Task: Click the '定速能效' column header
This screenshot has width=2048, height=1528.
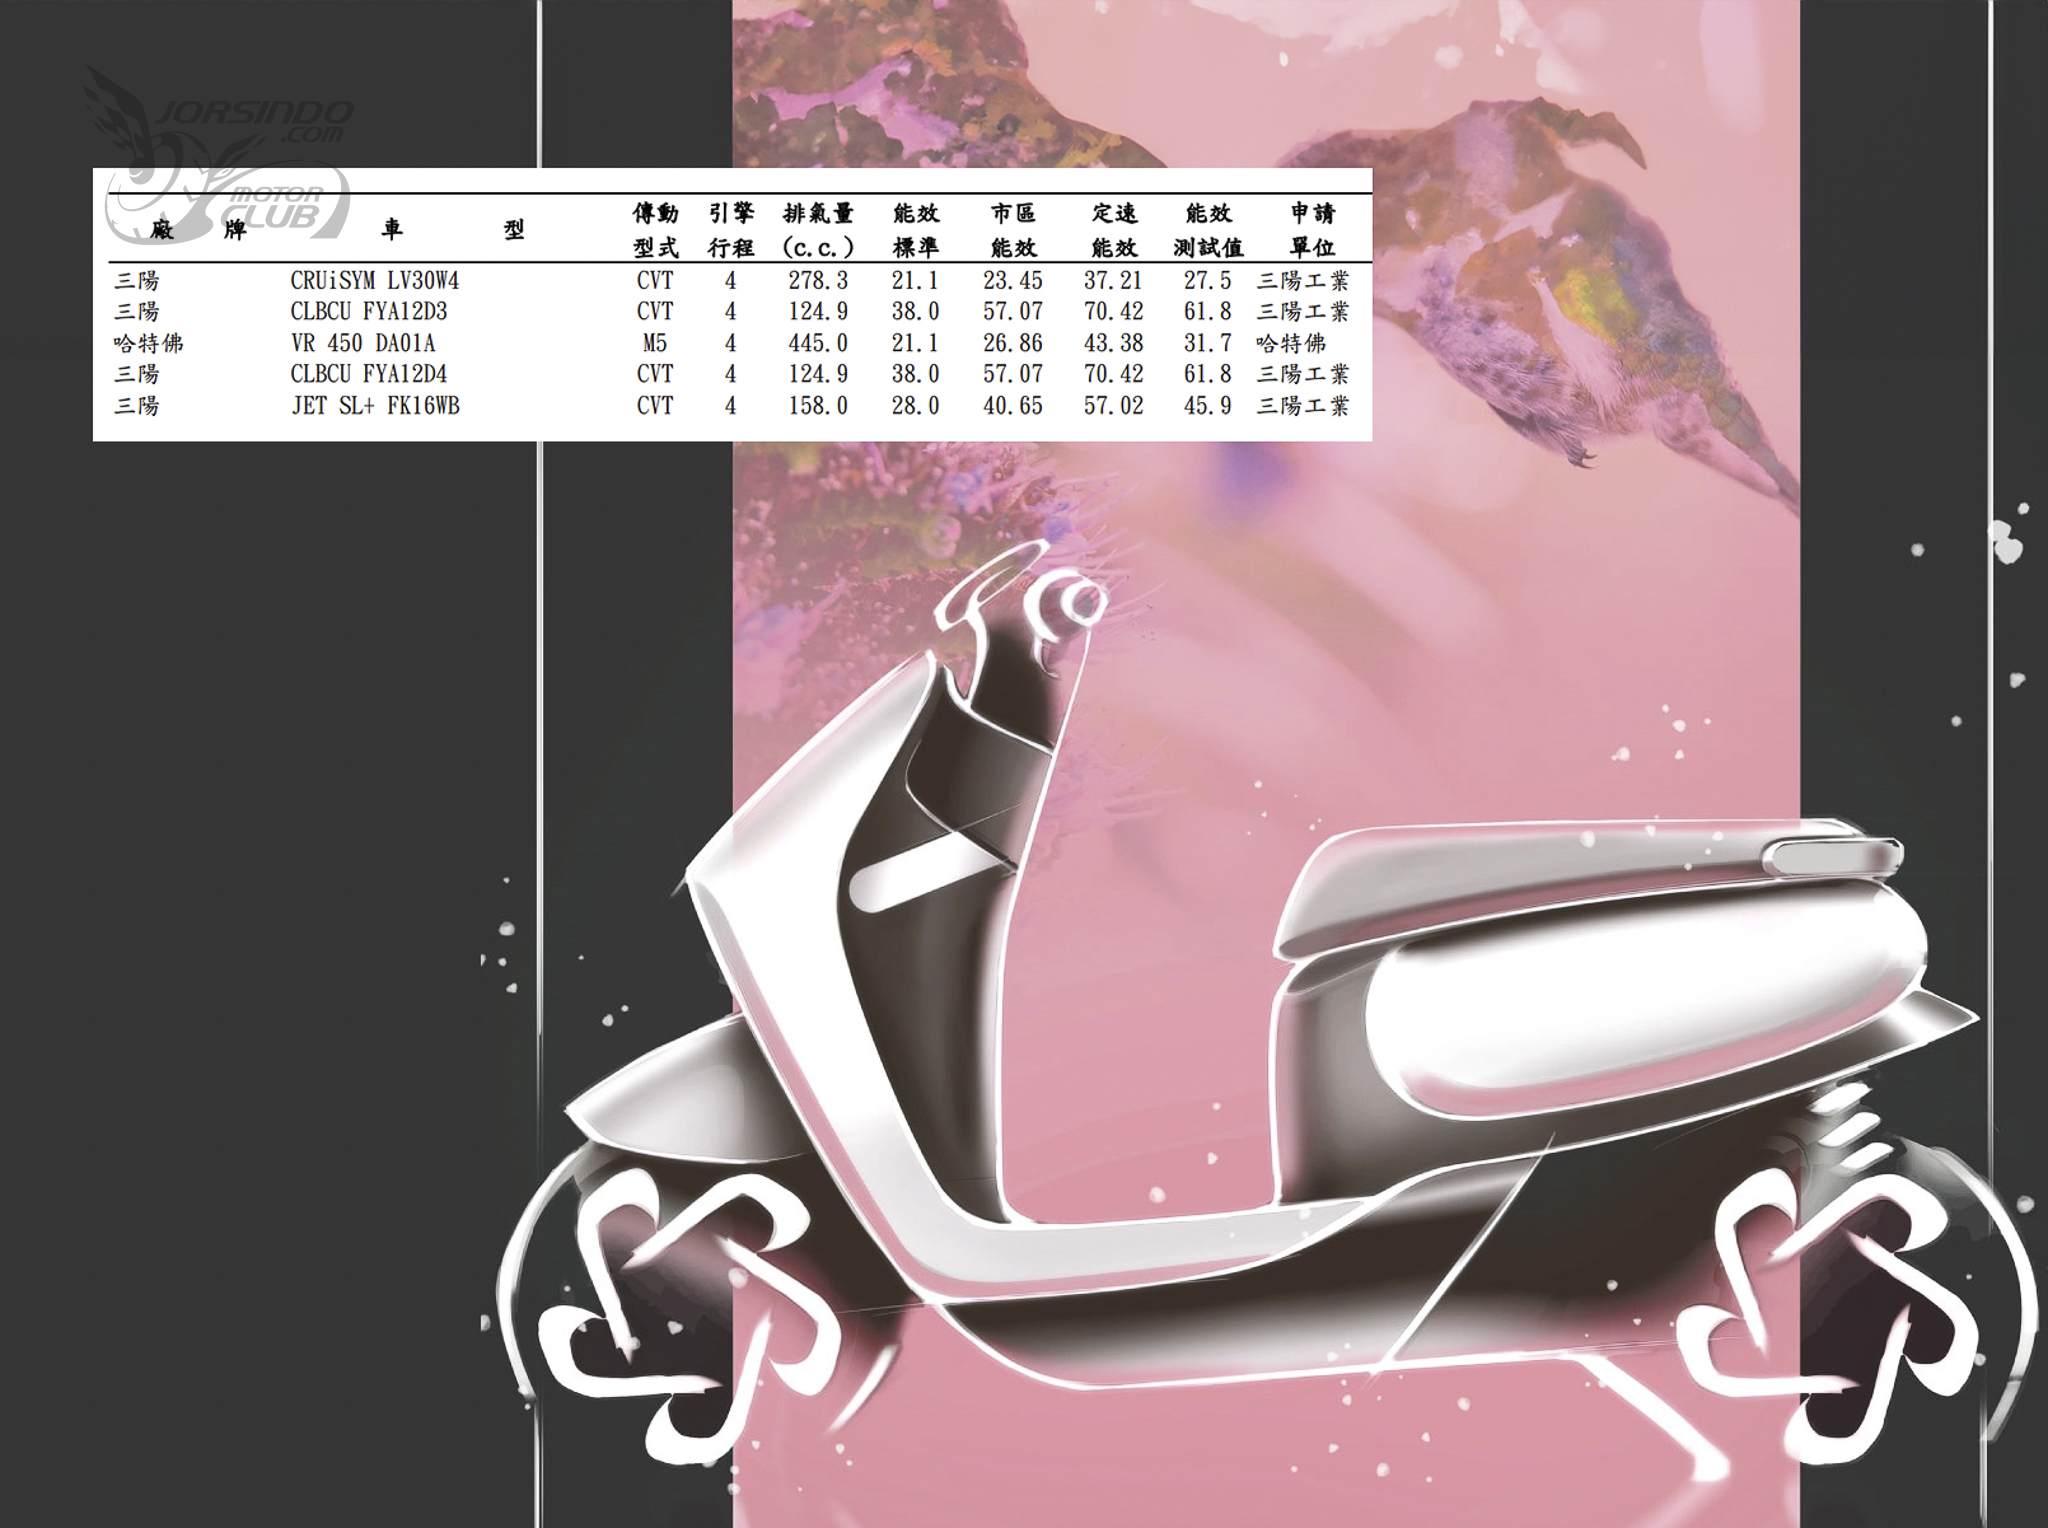Action: 1115,230
